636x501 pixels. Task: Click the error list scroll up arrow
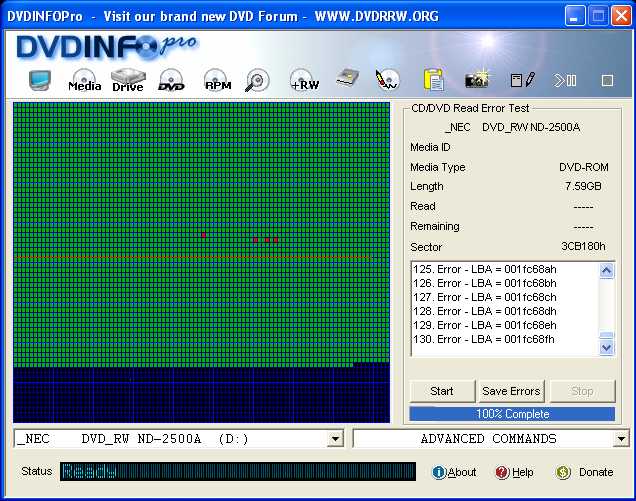click(x=606, y=271)
